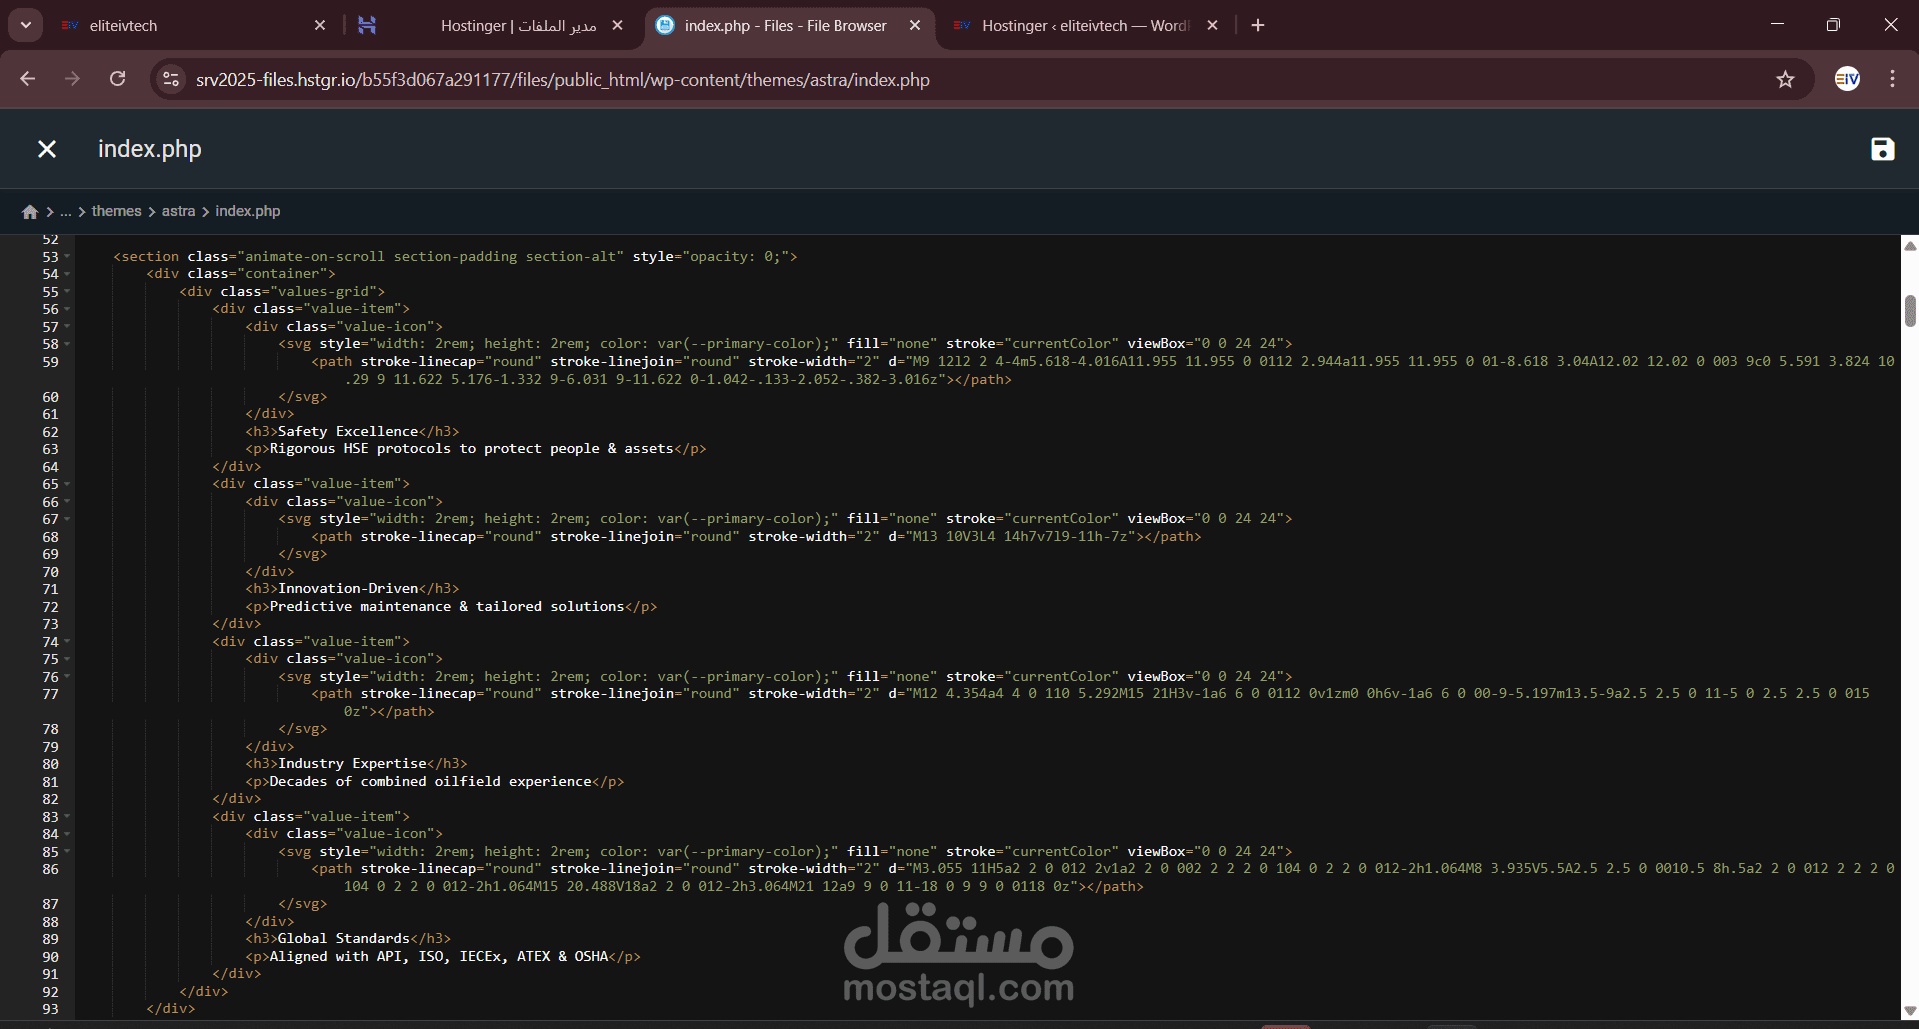Image resolution: width=1919 pixels, height=1029 pixels.
Task: Click the 'Innovation-Driven' heading text
Action: [348, 589]
